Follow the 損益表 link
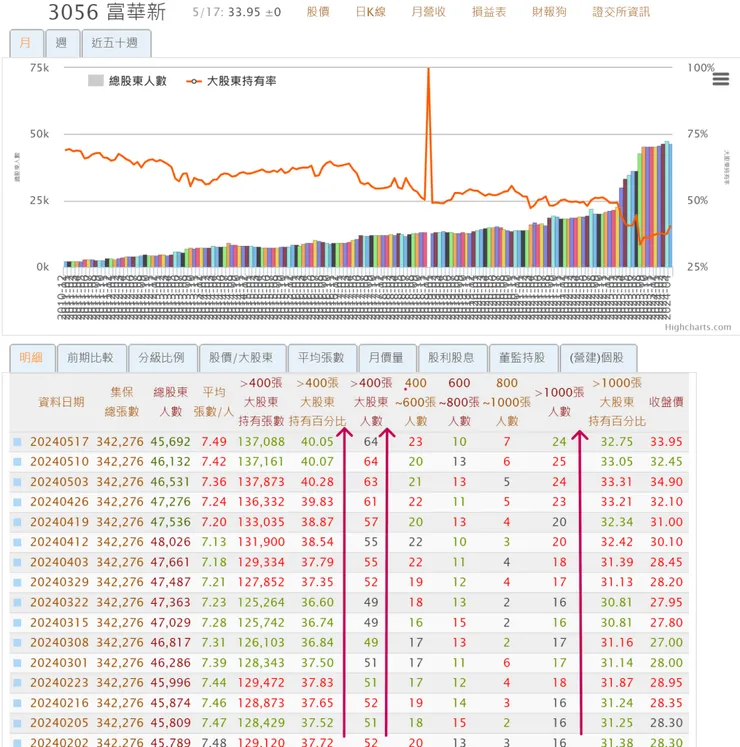The height and width of the screenshot is (747, 740). (x=489, y=12)
